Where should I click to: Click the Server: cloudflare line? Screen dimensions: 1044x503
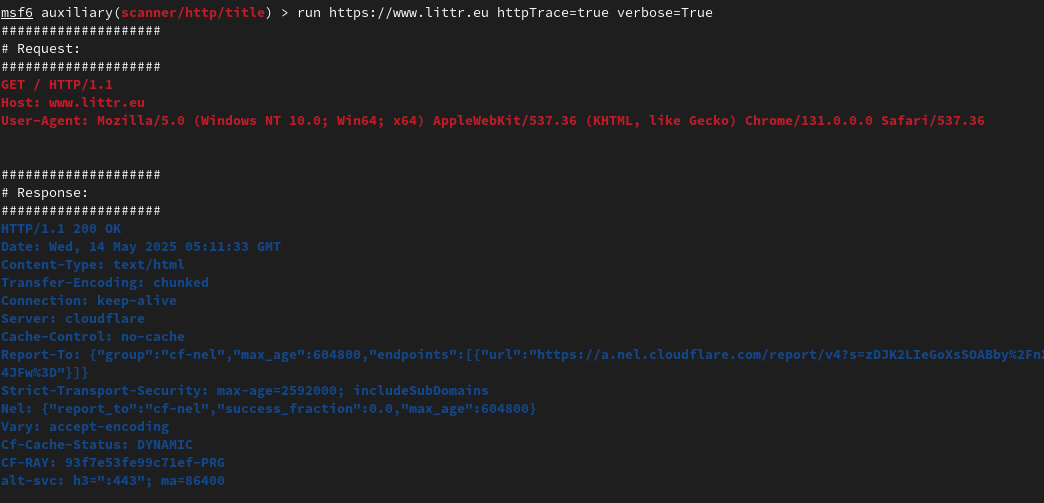[73, 318]
